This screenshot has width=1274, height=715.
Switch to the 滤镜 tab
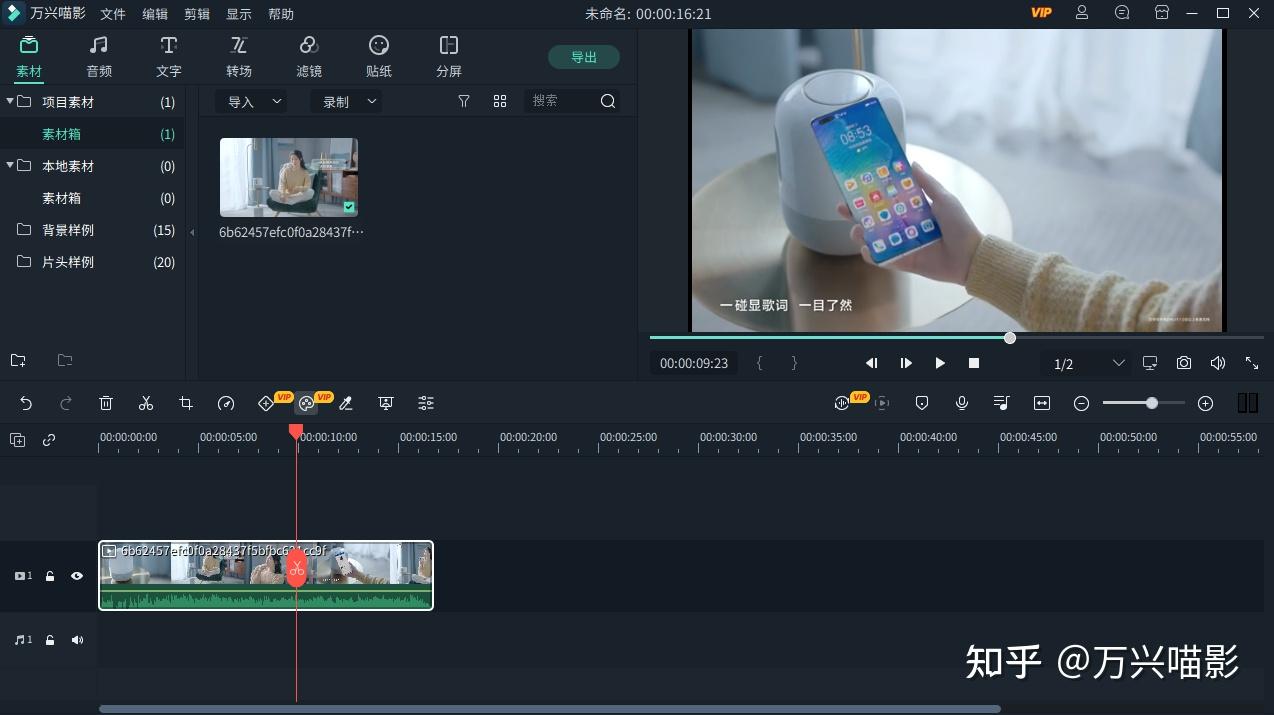pyautogui.click(x=309, y=57)
